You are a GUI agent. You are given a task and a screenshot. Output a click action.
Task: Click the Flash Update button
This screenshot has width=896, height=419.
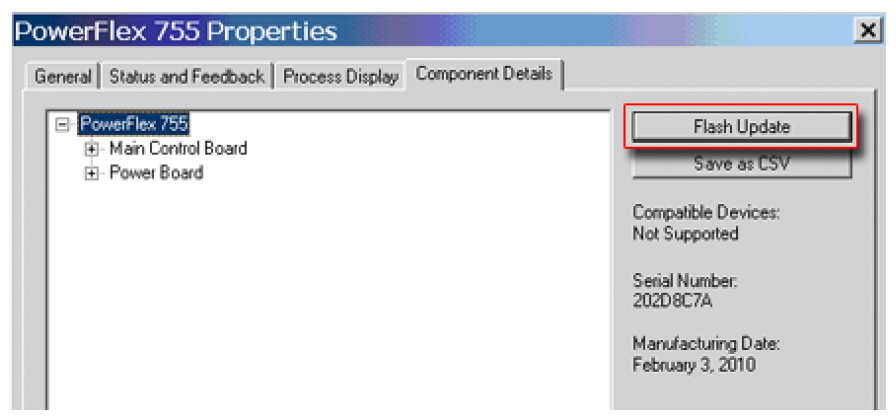(x=741, y=127)
